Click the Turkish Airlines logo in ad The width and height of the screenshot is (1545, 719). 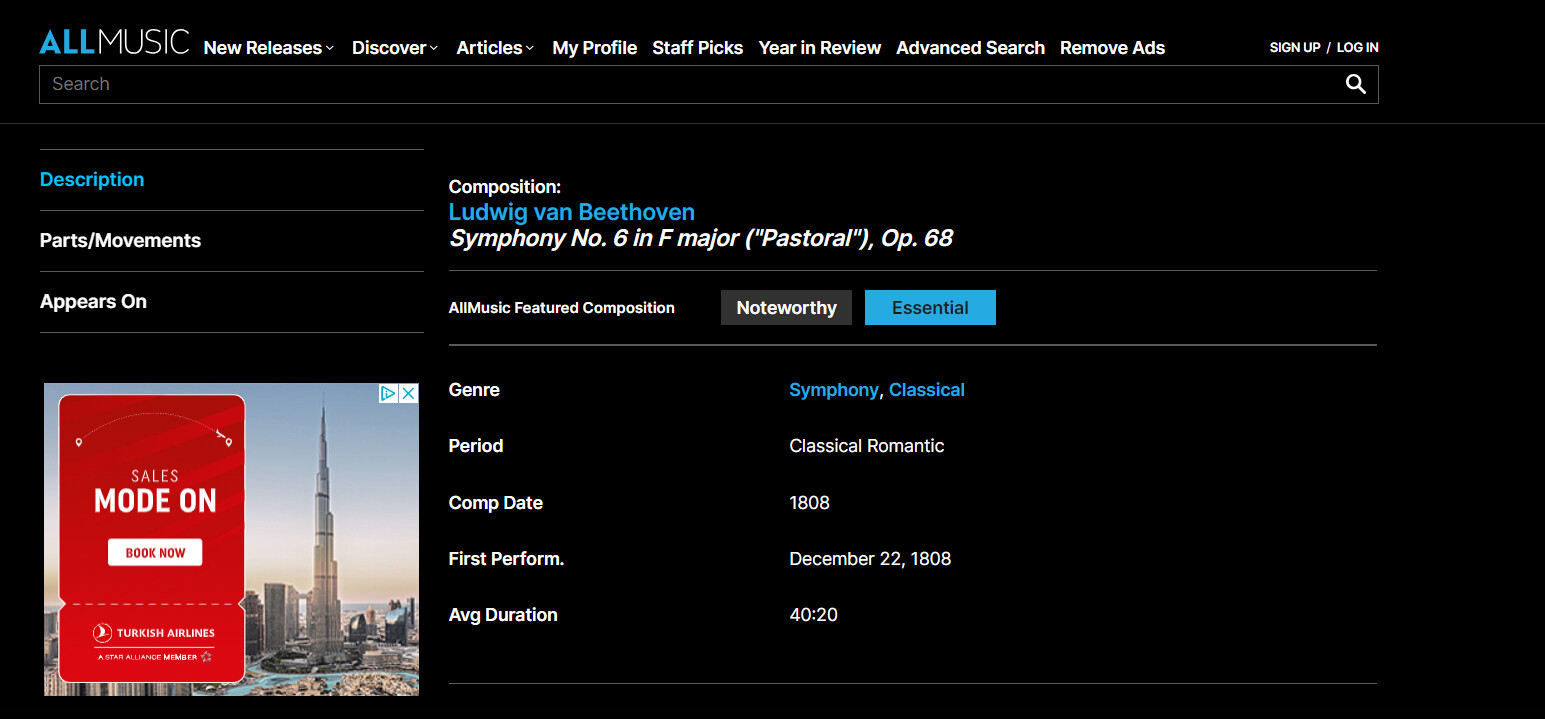click(154, 633)
